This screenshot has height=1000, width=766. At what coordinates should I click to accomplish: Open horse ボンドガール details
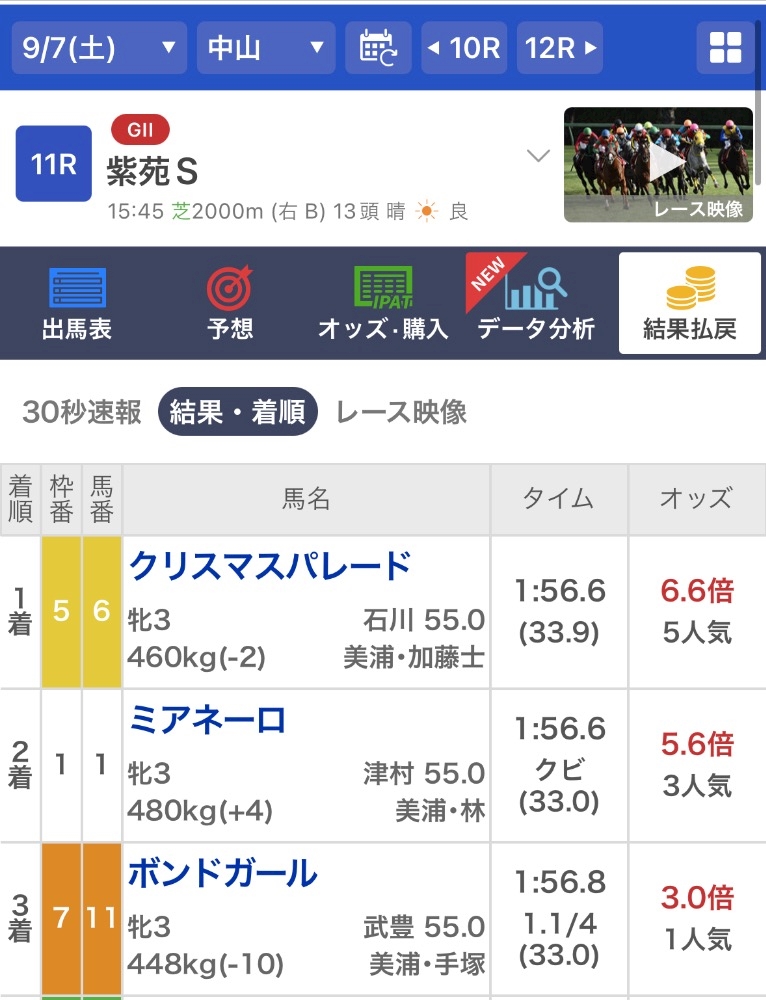click(223, 874)
